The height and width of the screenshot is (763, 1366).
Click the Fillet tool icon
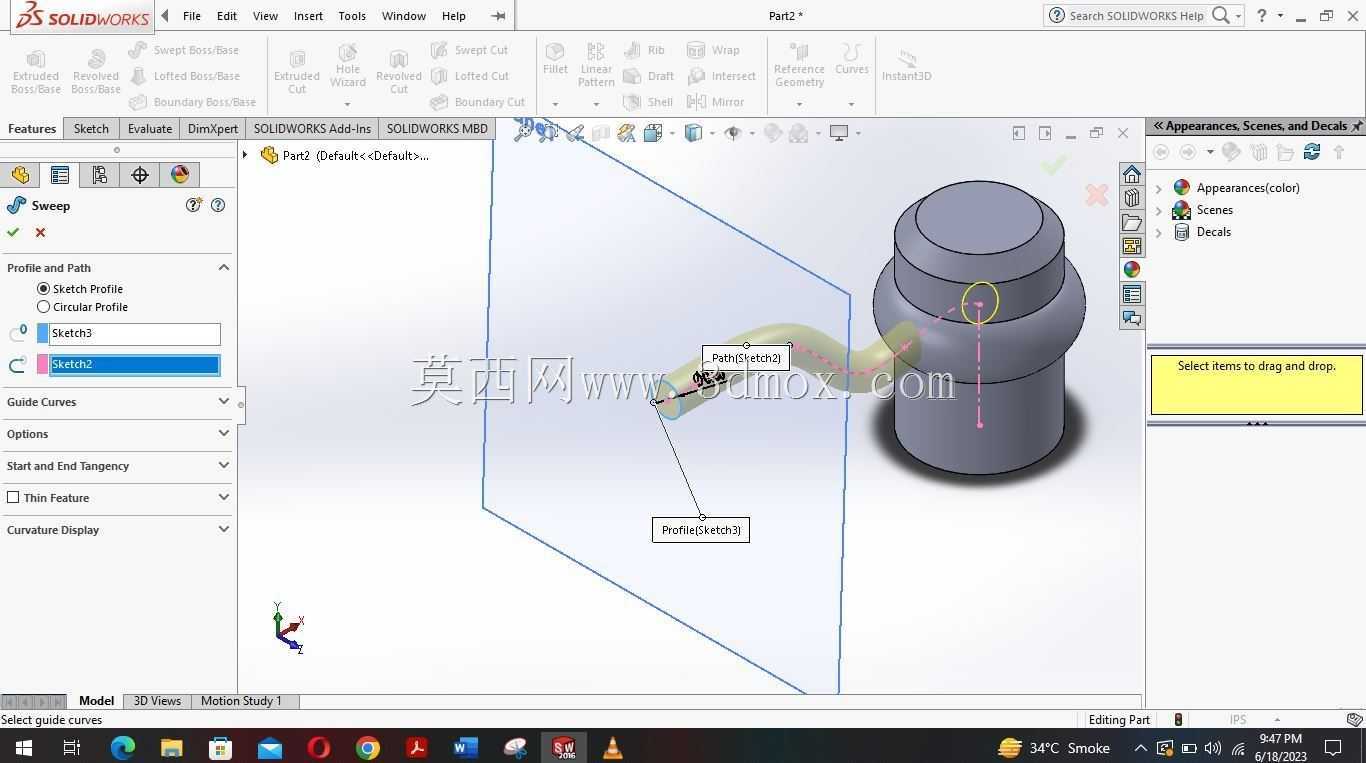click(x=555, y=58)
